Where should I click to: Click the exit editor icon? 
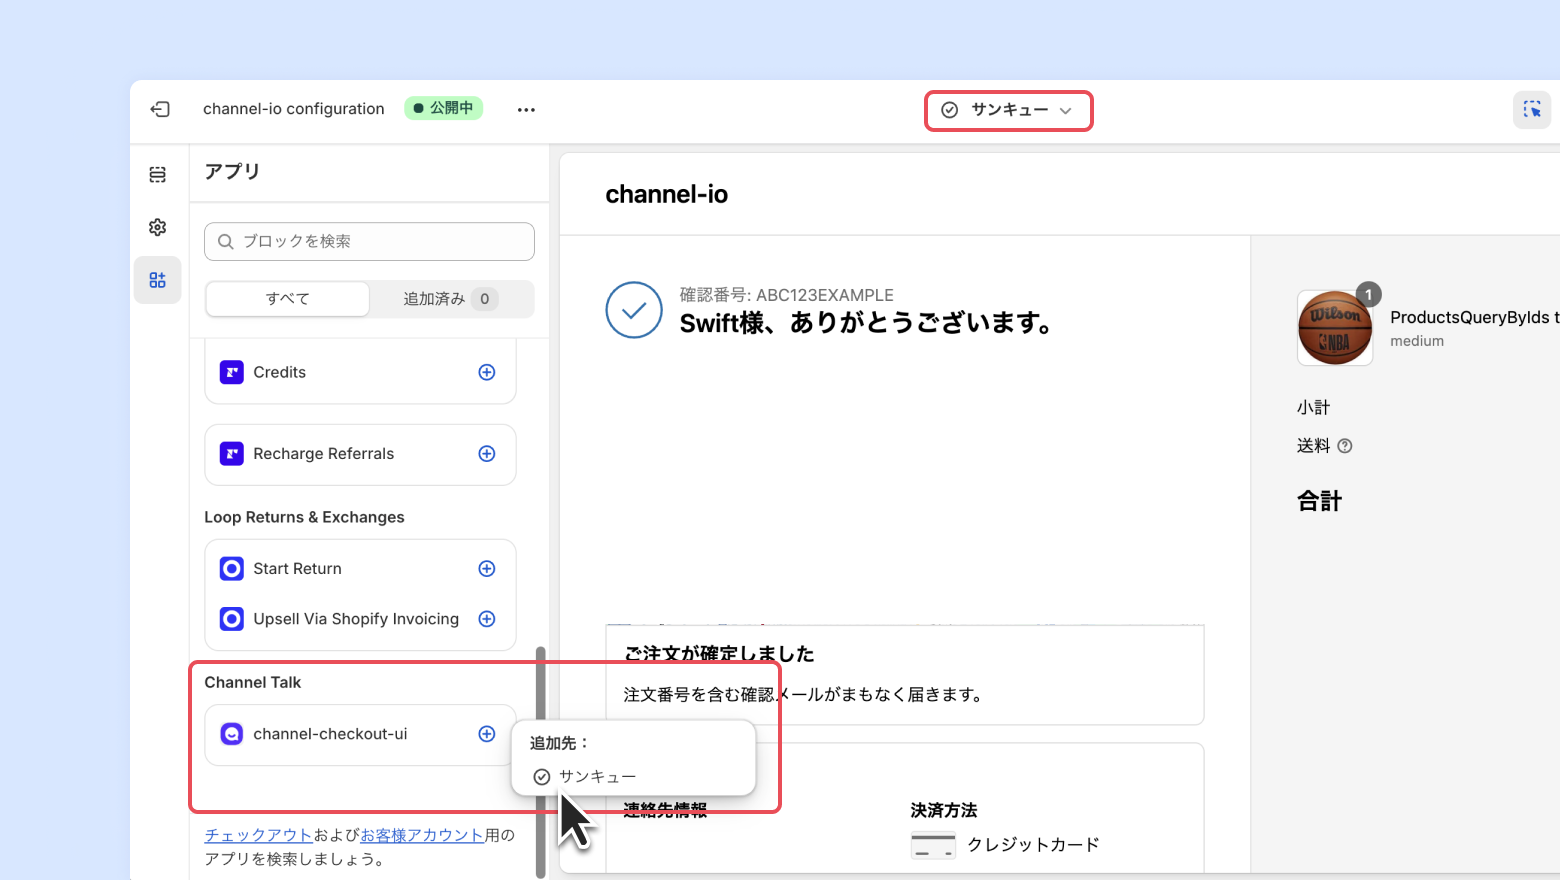[160, 109]
